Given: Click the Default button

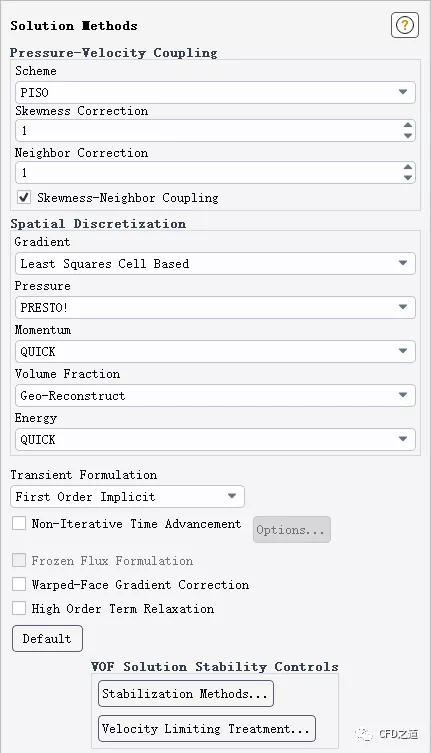Looking at the screenshot, I should (x=47, y=639).
